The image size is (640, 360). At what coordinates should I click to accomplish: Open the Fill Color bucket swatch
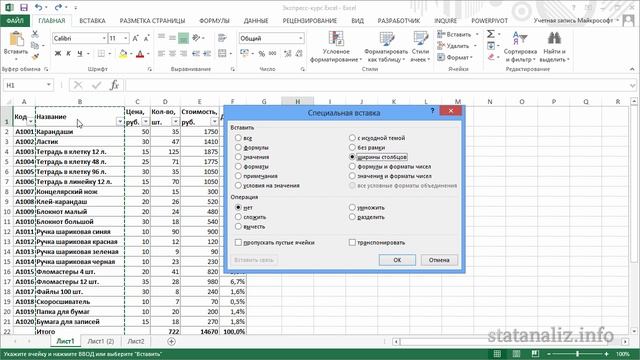coord(123,53)
